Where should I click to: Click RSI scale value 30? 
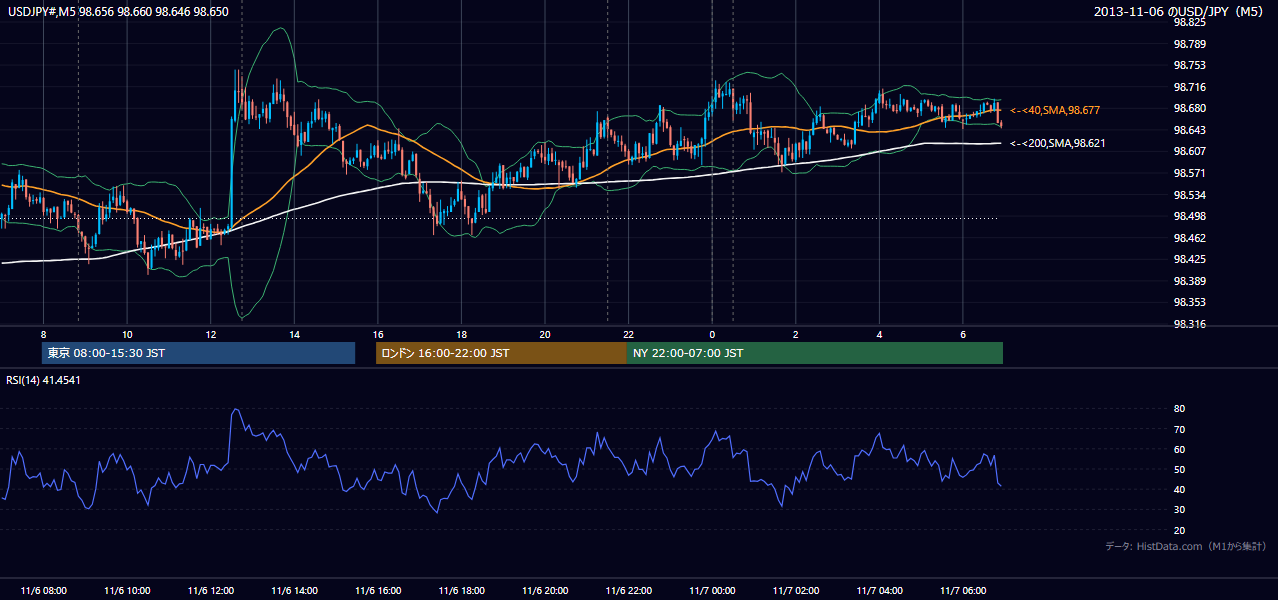coord(1180,510)
